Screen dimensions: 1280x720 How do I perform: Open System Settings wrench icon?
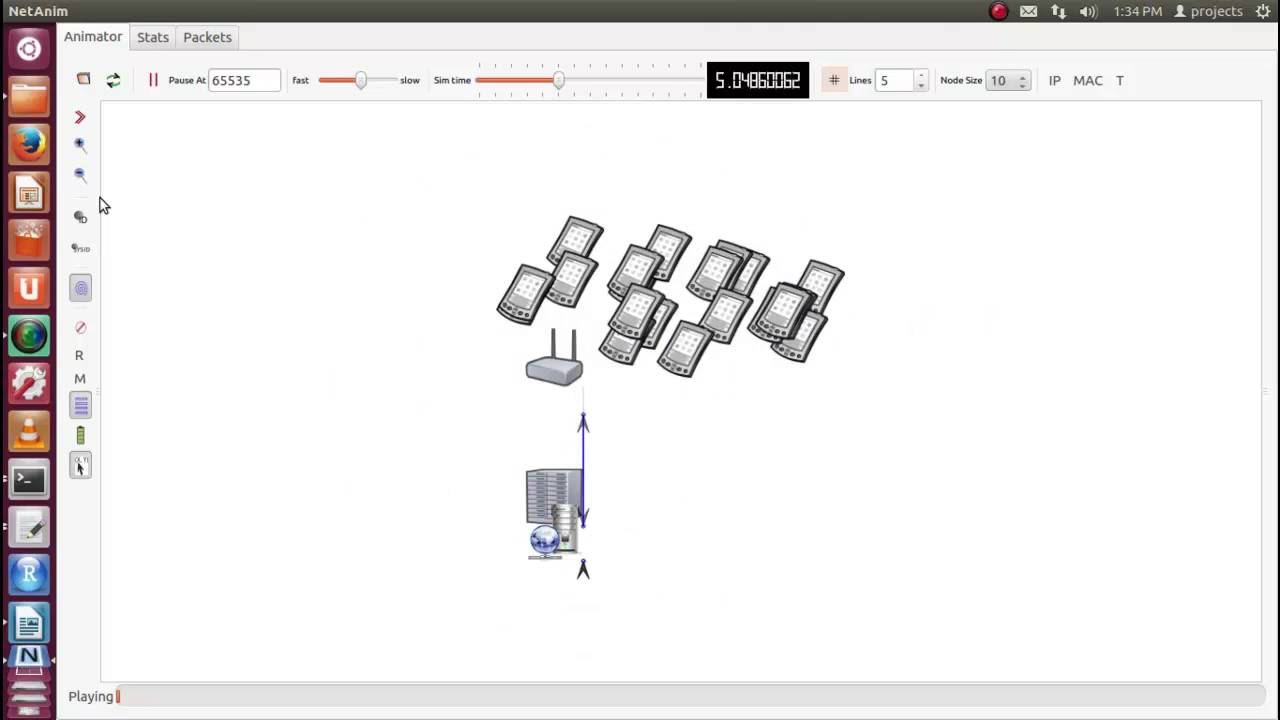pos(29,384)
